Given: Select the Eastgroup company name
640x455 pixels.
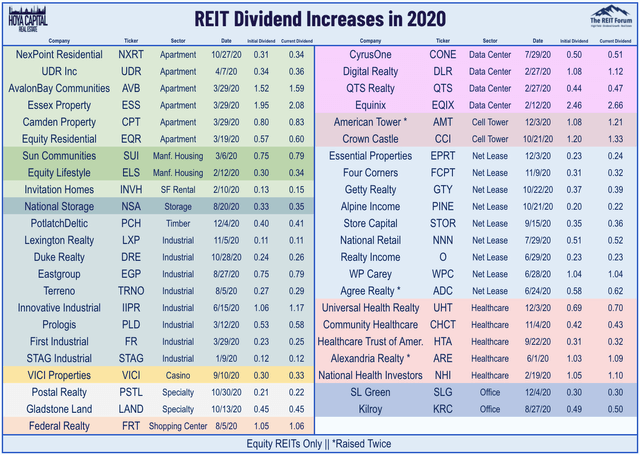Looking at the screenshot, I should click(59, 275).
